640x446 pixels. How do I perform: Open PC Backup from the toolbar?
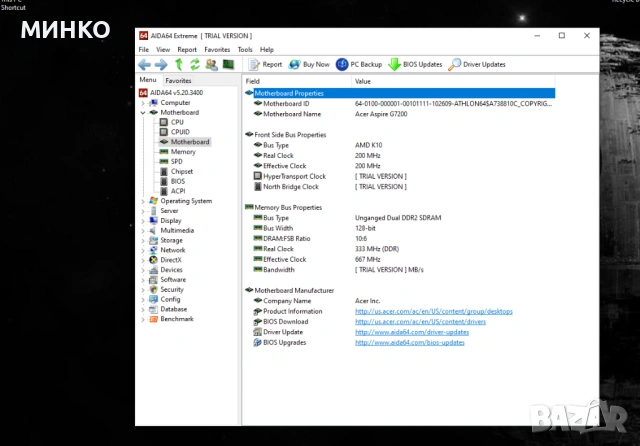[359, 64]
